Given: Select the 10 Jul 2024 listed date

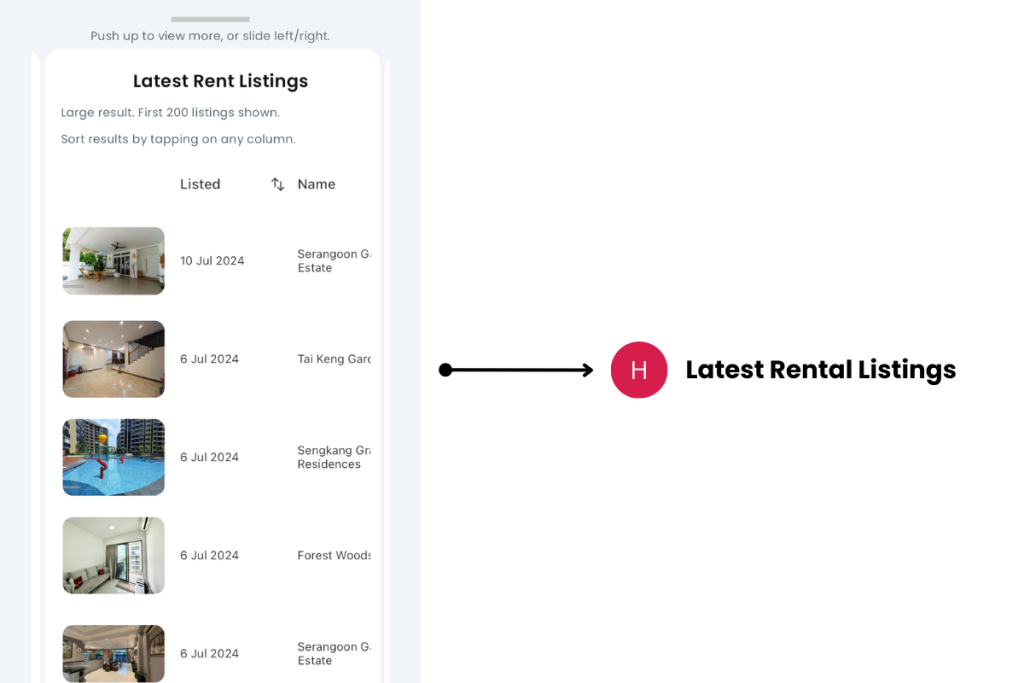Looking at the screenshot, I should point(212,261).
